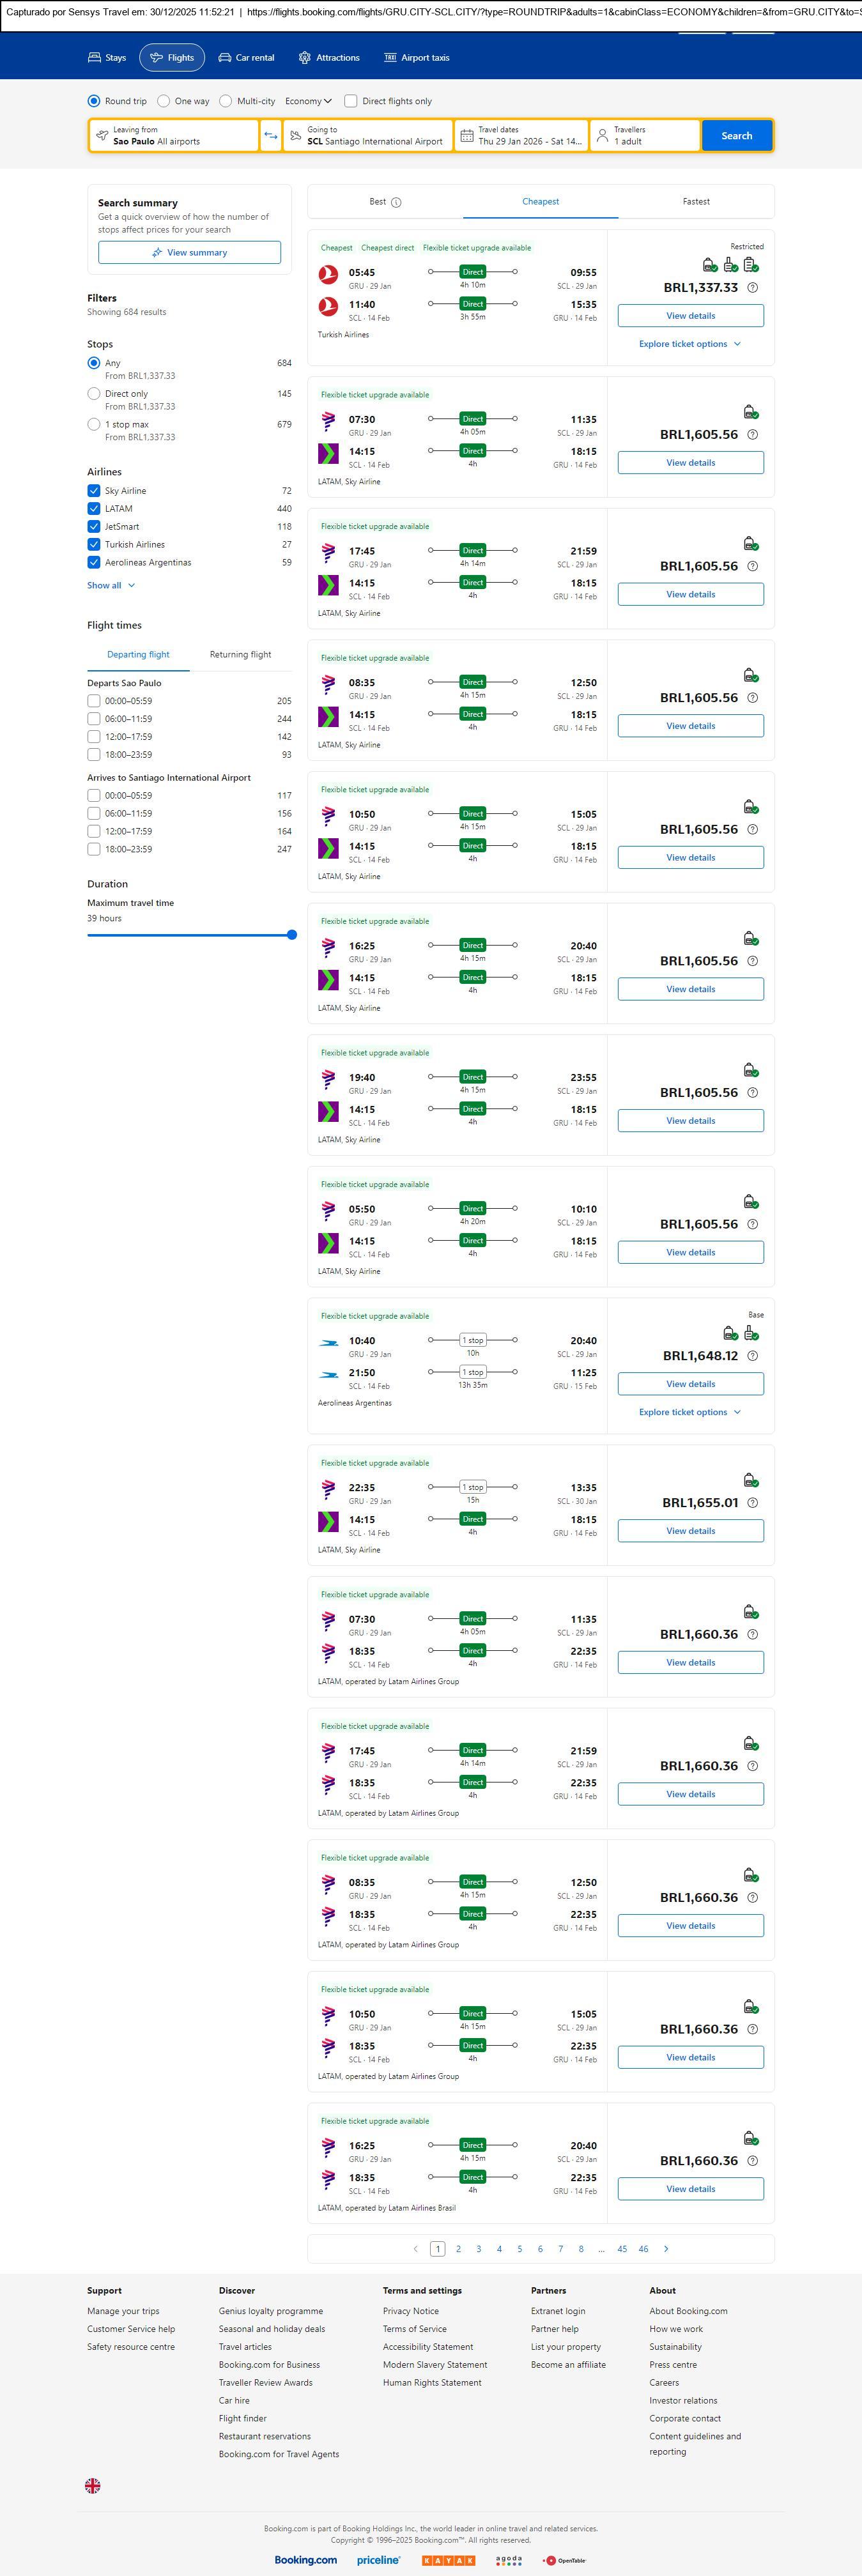Click the calendar icon in Travel dates field
862x2576 pixels.
[467, 136]
